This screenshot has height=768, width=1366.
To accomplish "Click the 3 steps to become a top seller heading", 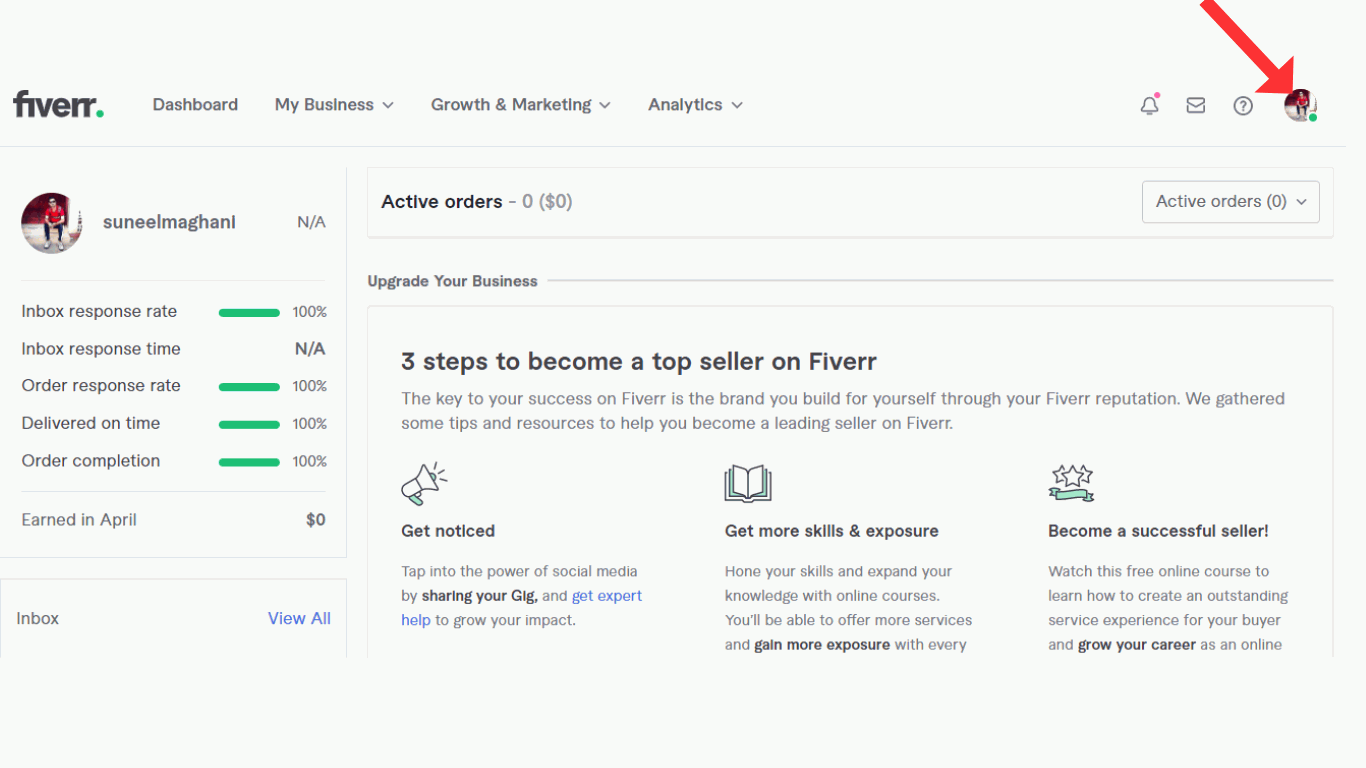I will (639, 361).
